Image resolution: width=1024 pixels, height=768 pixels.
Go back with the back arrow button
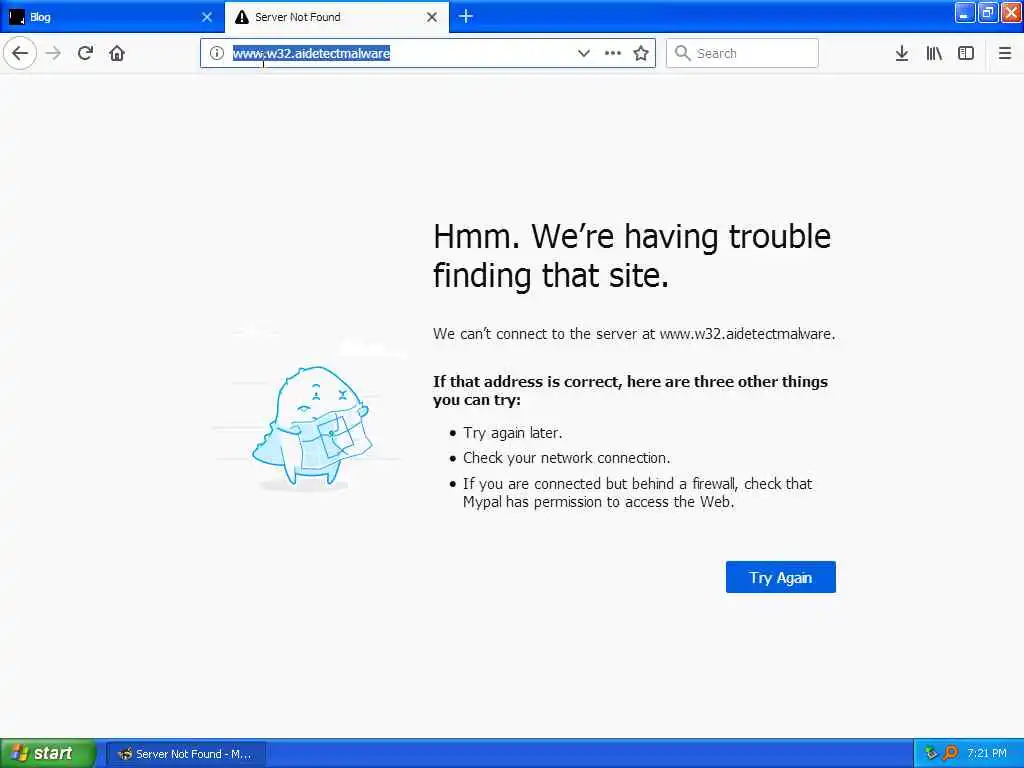pos(20,53)
